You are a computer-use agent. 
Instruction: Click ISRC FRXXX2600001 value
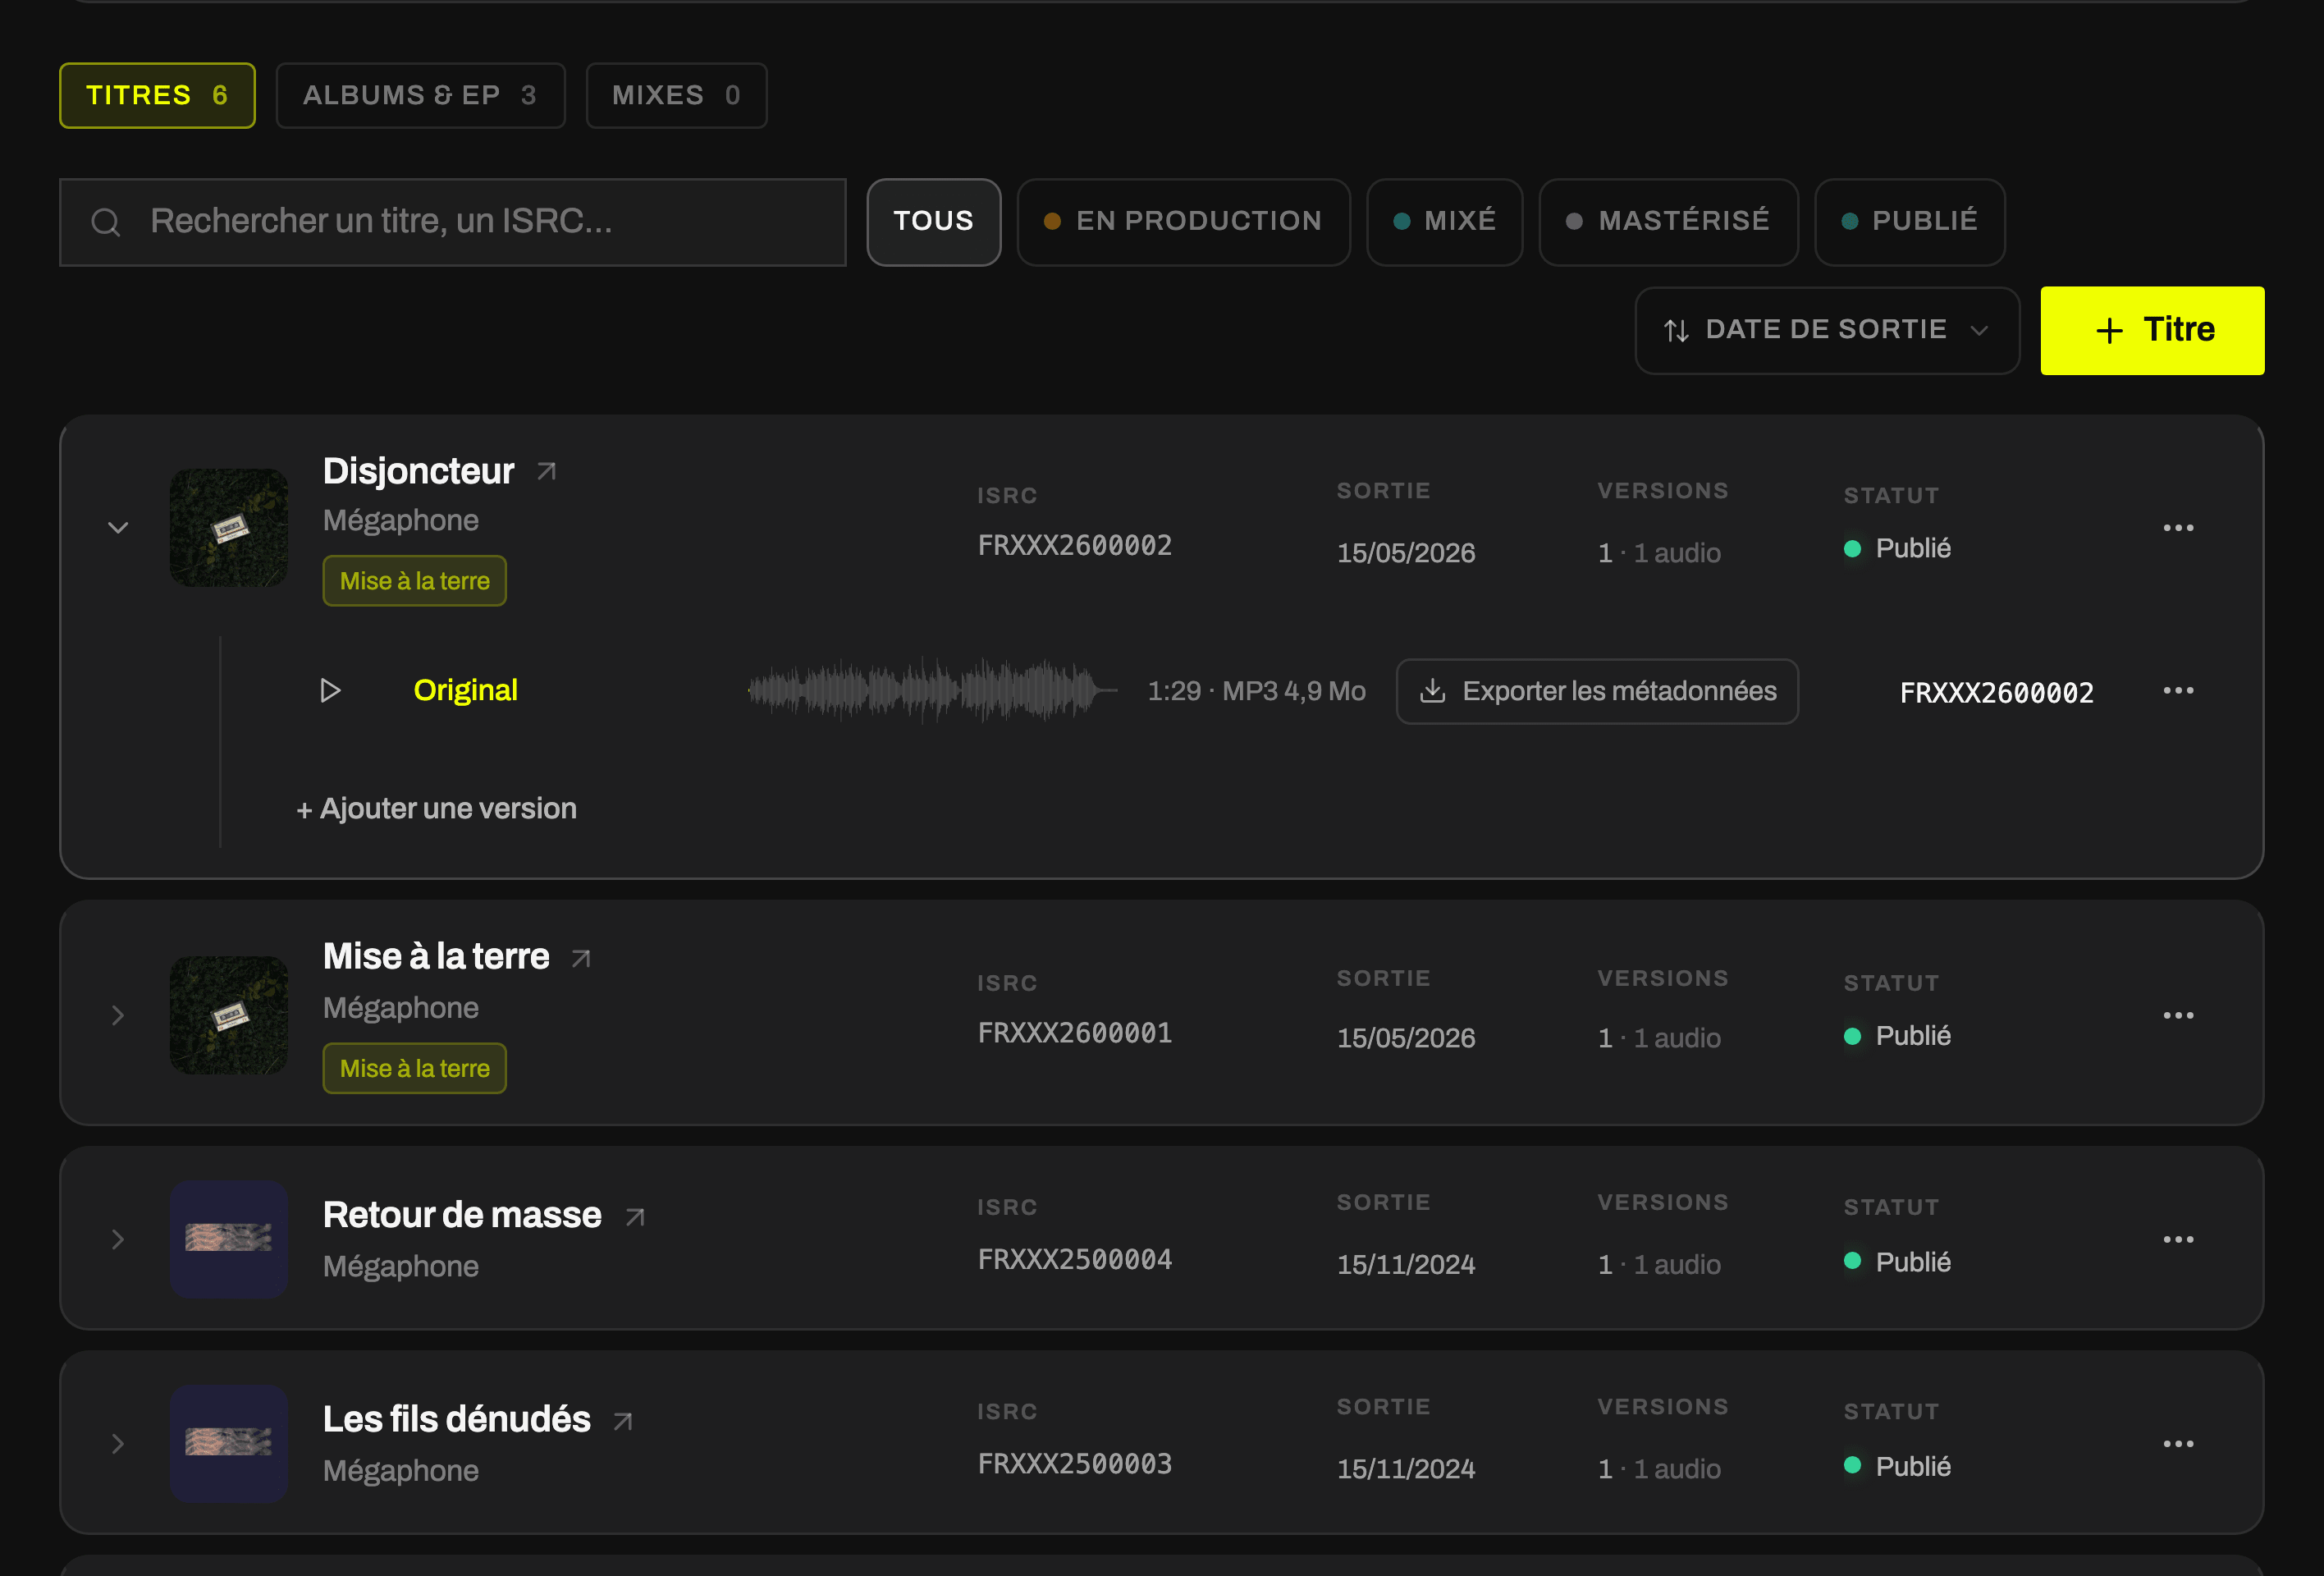coord(1075,1033)
